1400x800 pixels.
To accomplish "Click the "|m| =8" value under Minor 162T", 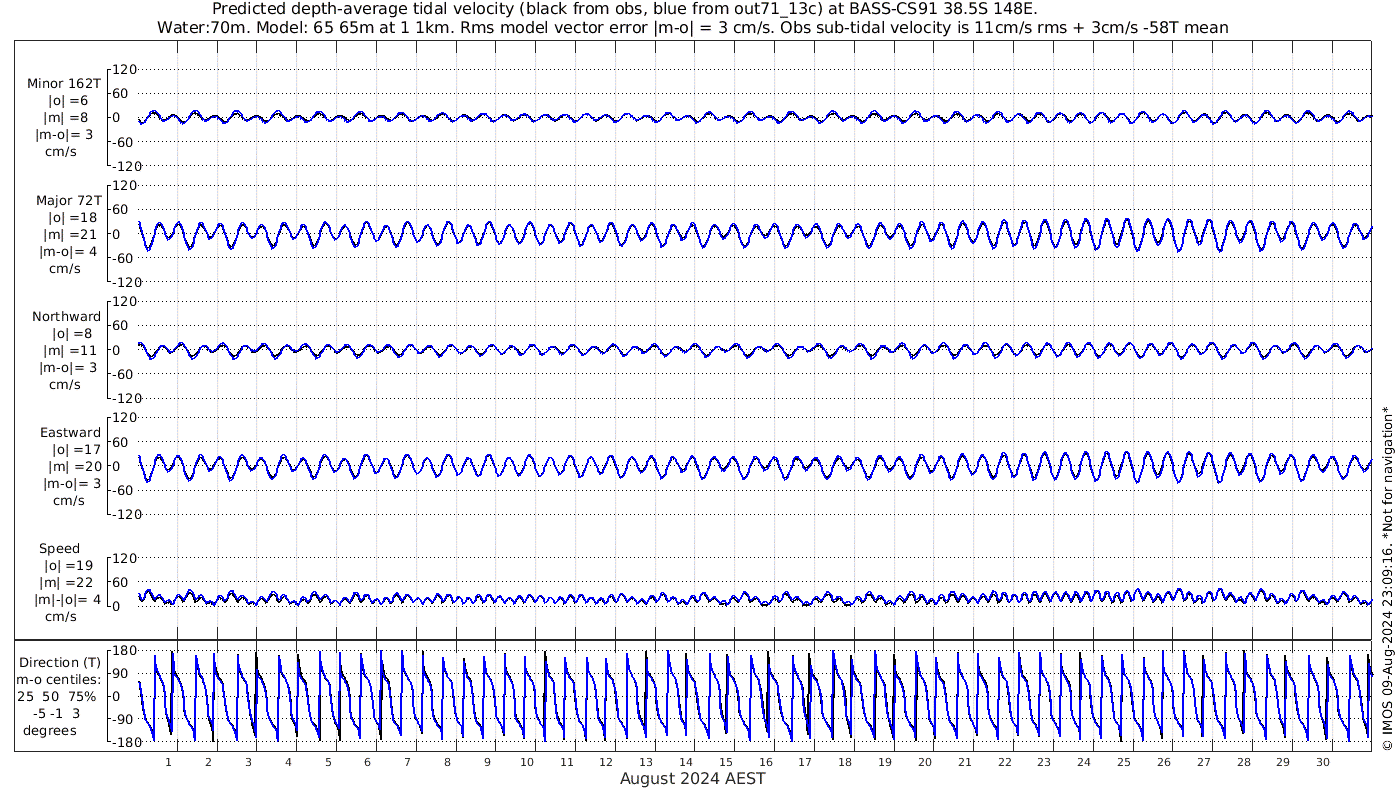I will pyautogui.click(x=67, y=118).
